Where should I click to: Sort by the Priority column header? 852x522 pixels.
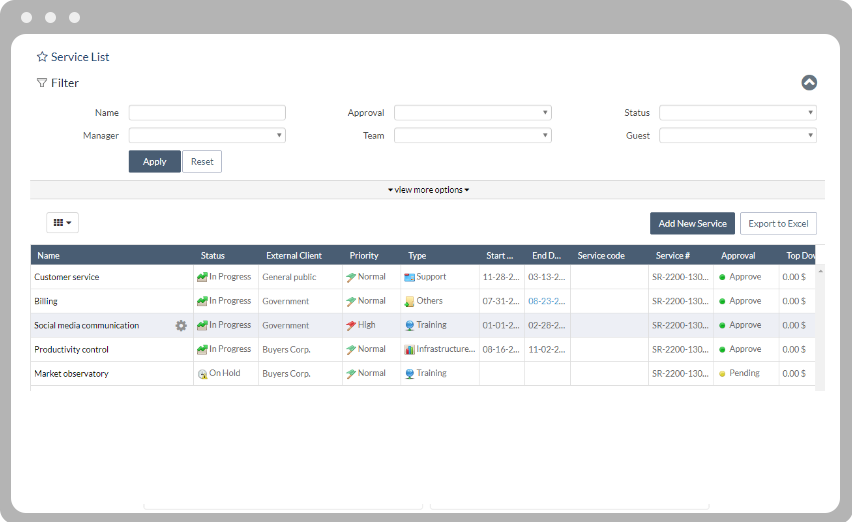pos(364,255)
